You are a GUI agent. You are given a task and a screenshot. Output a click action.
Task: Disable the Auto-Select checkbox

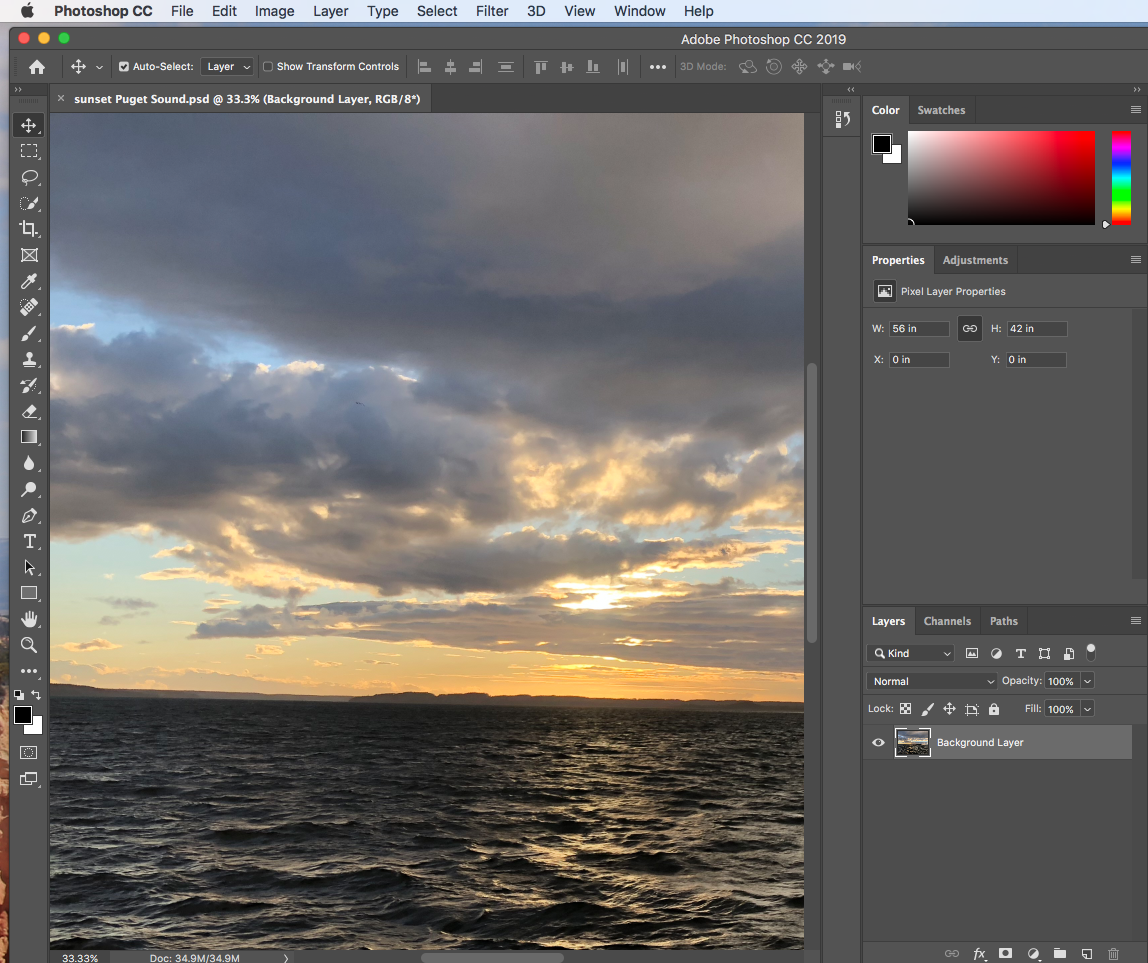tap(124, 67)
